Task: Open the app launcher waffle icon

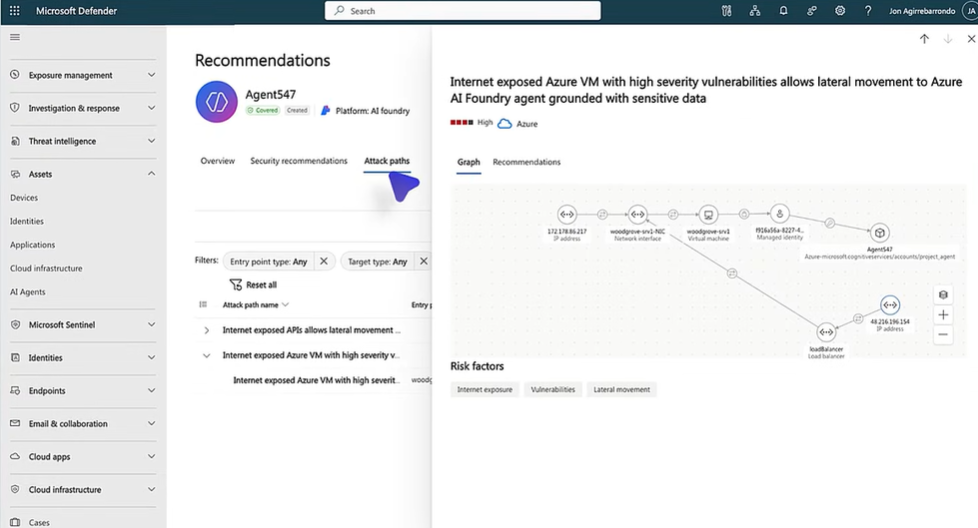Action: (14, 10)
